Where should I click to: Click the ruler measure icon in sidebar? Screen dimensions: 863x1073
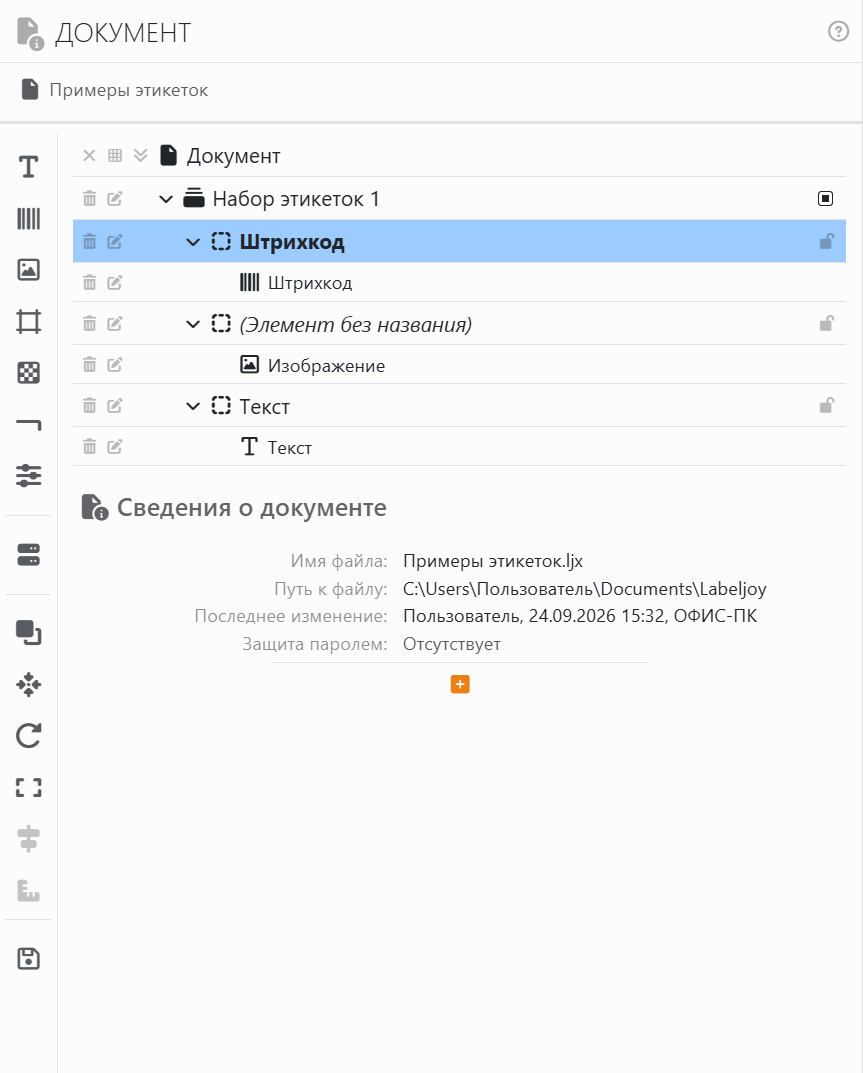(28, 890)
